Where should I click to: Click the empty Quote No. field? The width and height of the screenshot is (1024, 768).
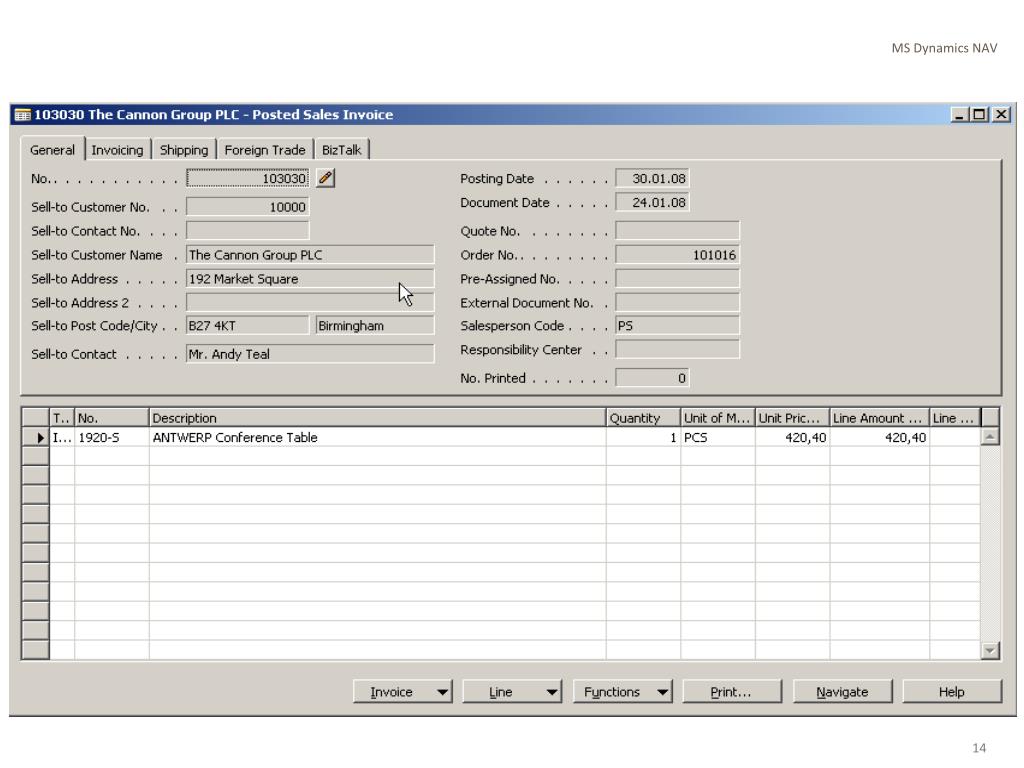[x=677, y=231]
